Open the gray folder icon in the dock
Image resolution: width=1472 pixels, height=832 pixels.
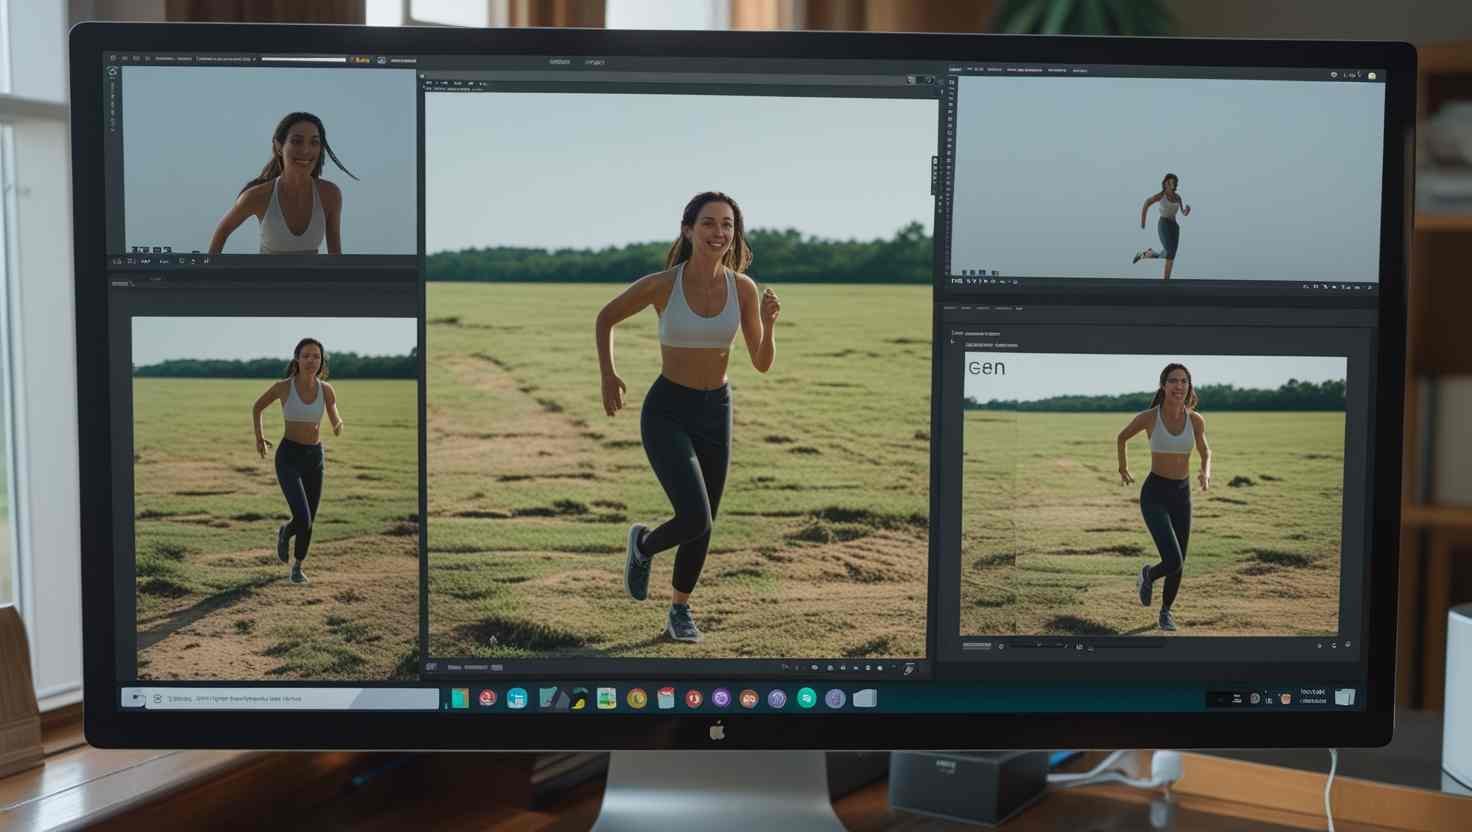864,699
